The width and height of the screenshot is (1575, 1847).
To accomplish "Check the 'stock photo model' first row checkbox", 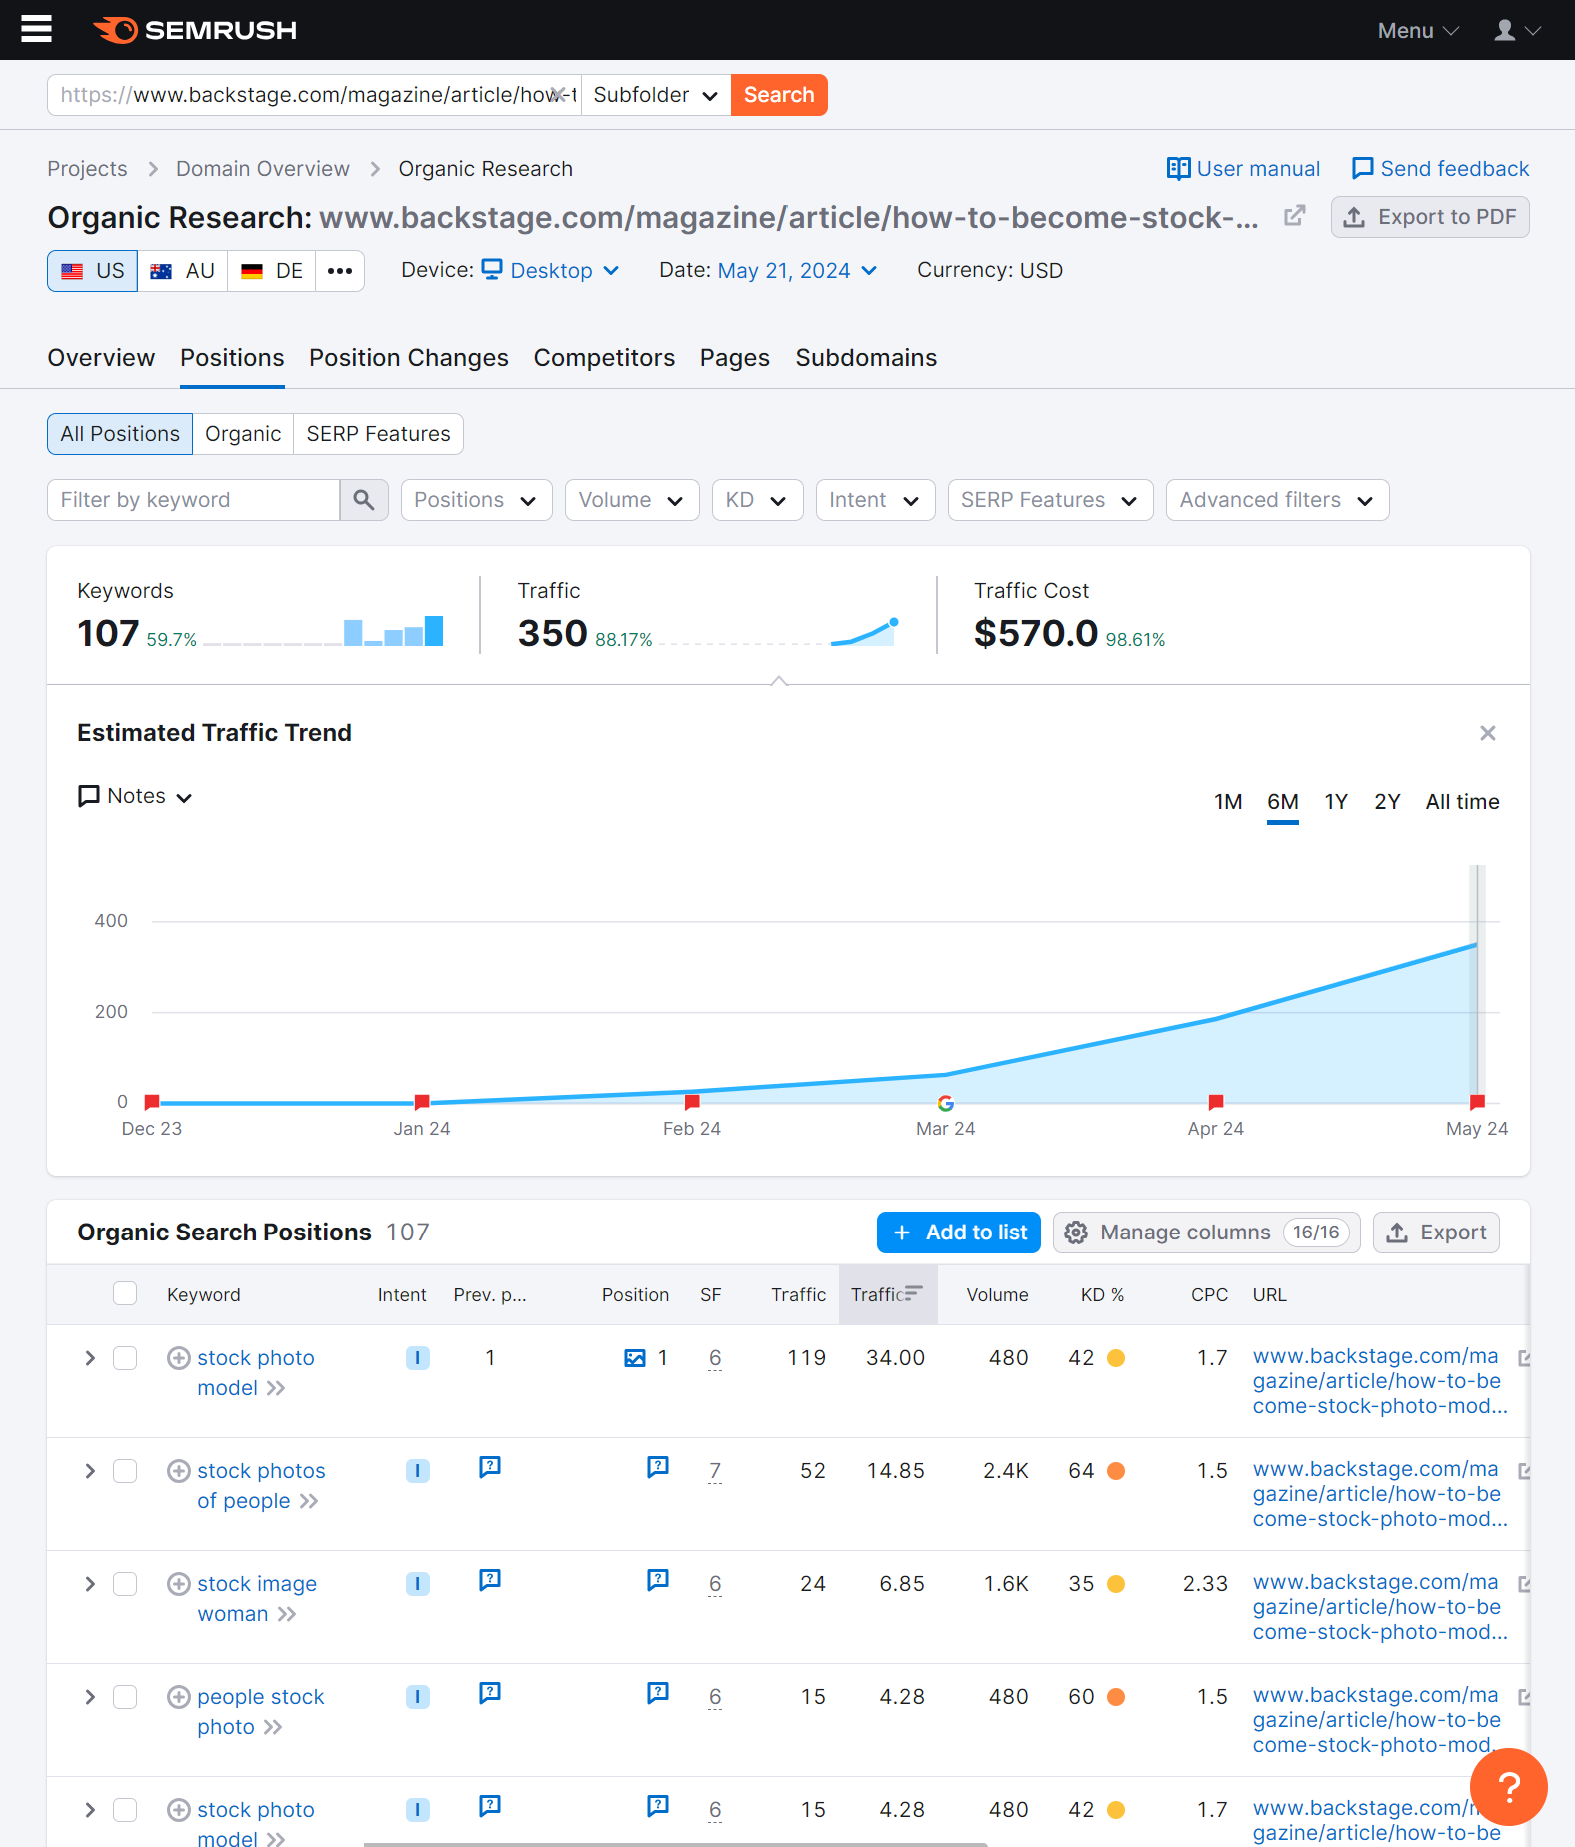I will tap(125, 1358).
